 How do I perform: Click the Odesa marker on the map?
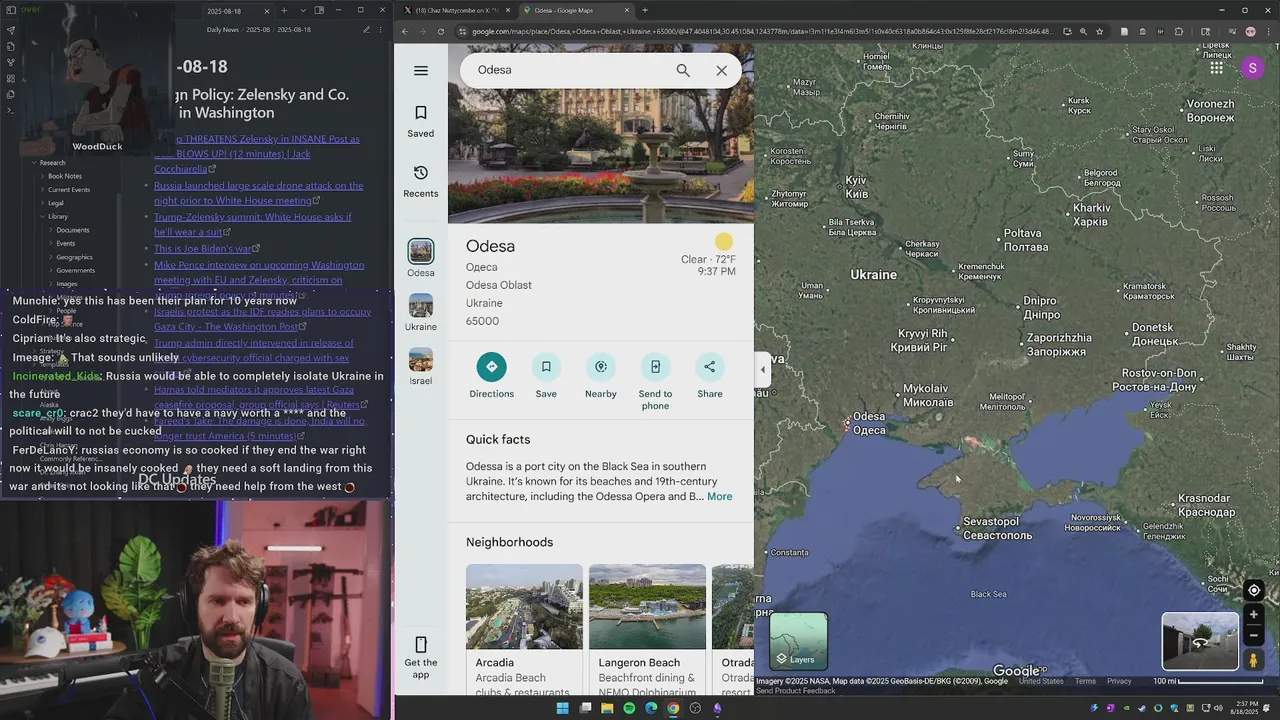(x=848, y=425)
